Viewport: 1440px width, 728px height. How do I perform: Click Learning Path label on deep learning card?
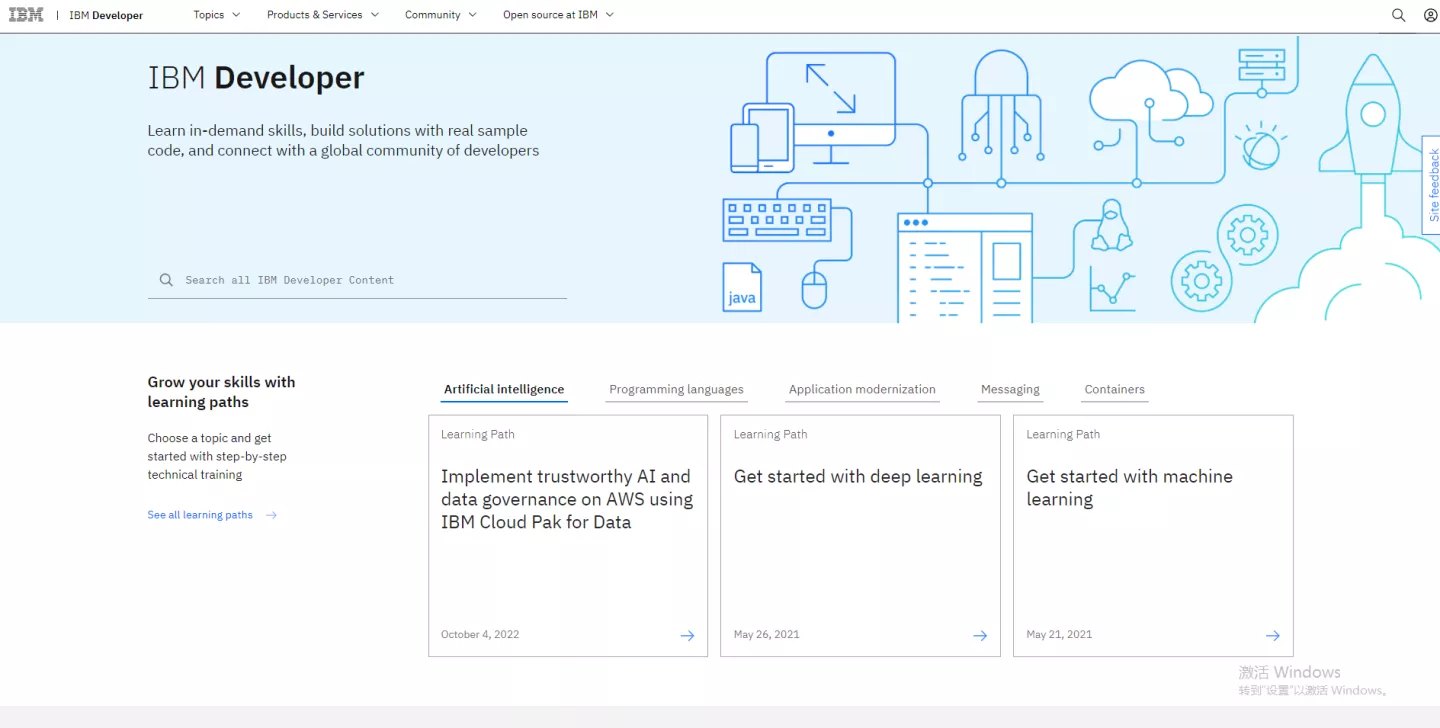(770, 435)
